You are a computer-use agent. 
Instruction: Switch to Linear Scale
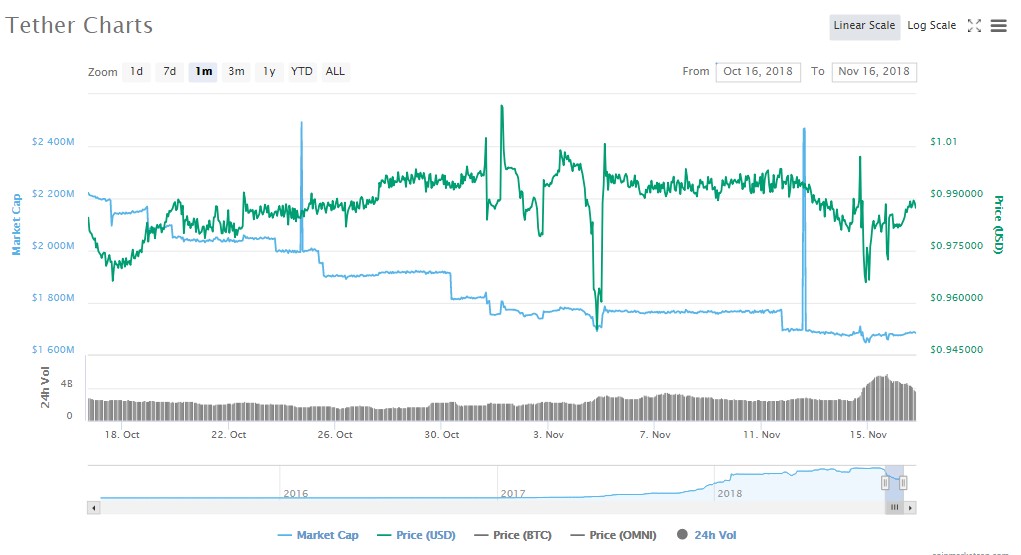[x=865, y=26]
